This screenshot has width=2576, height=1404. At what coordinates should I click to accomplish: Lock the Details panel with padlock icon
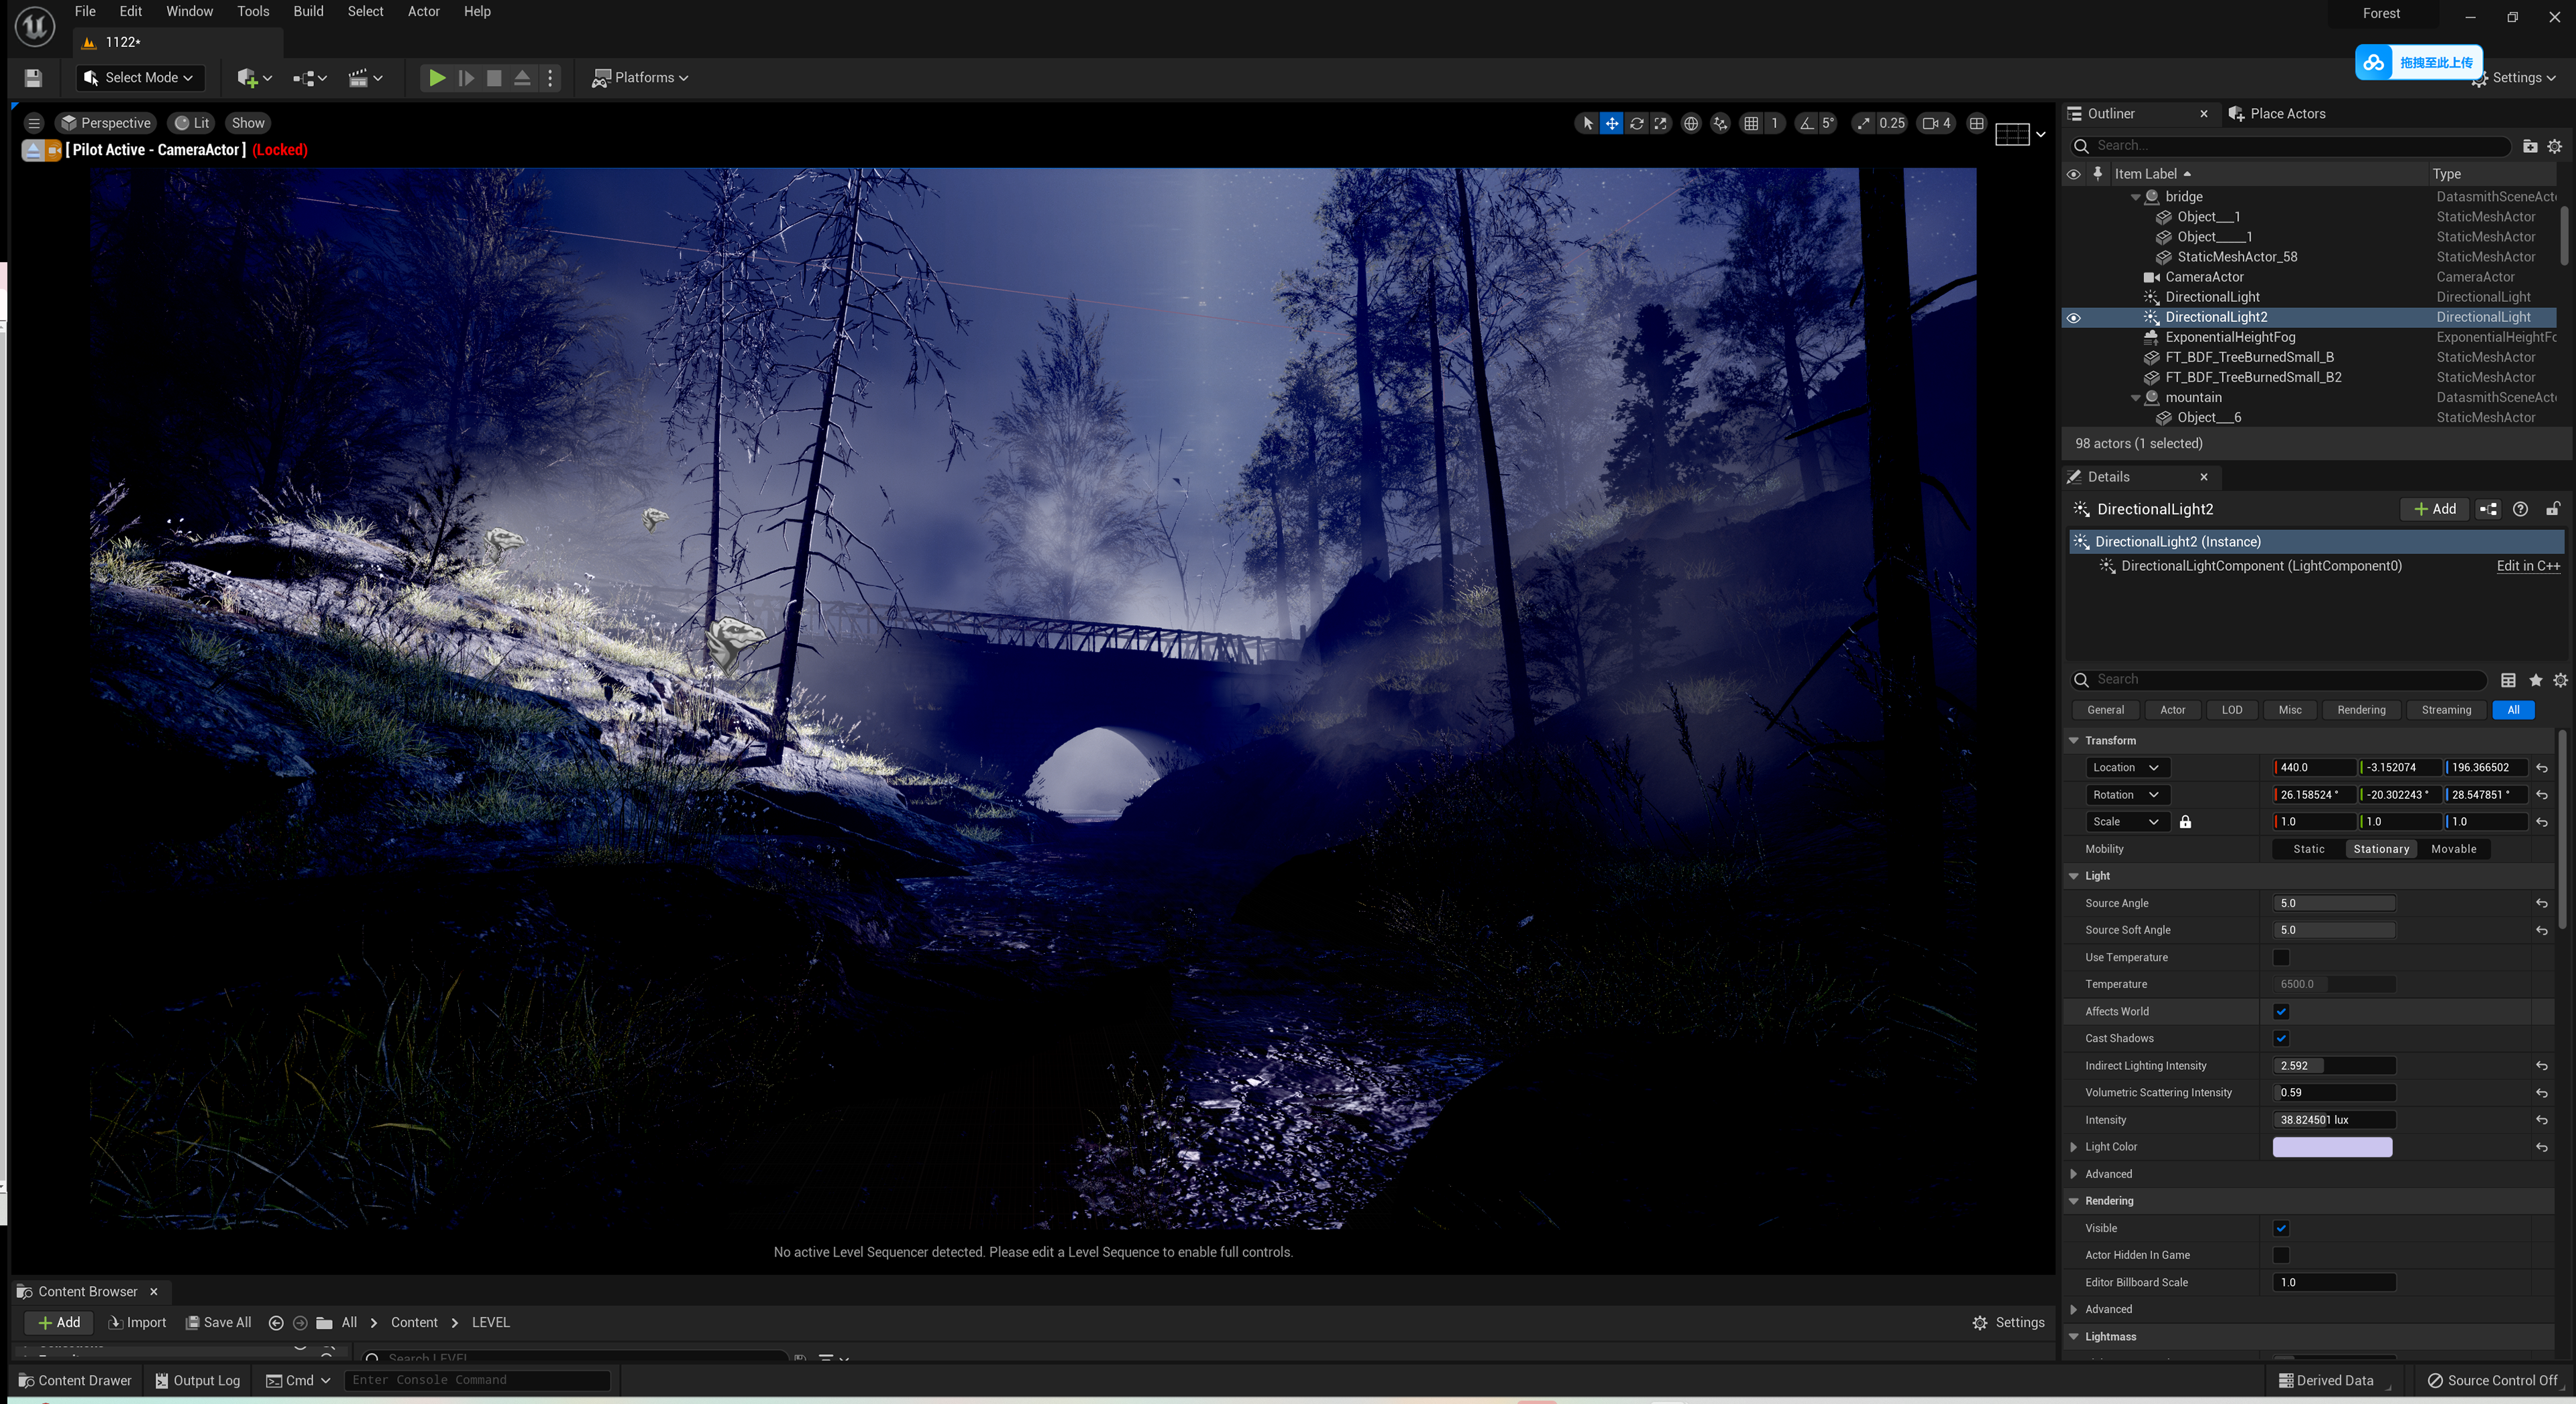pos(2553,509)
